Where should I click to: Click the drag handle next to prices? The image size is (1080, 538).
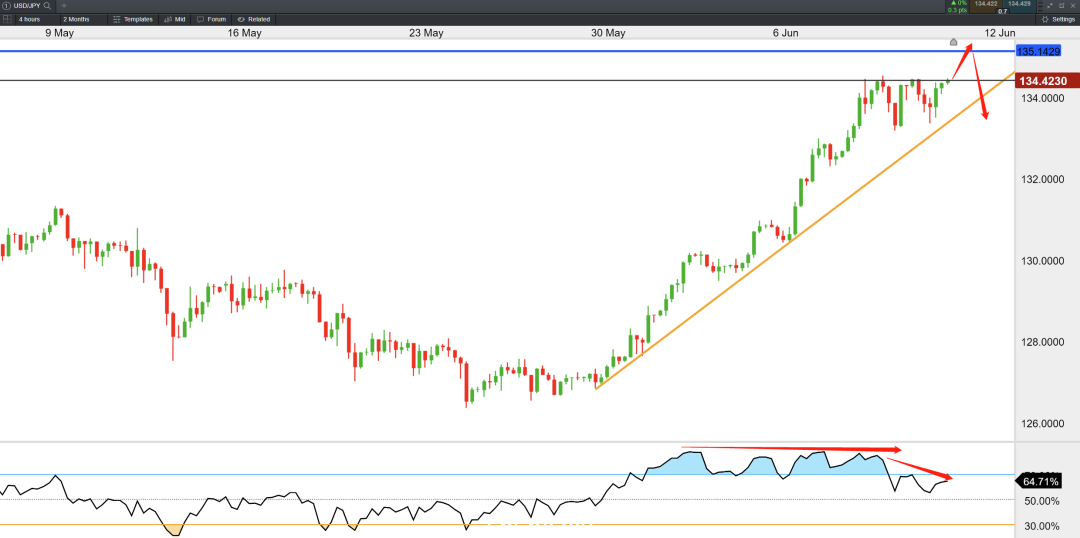tap(1040, 6)
